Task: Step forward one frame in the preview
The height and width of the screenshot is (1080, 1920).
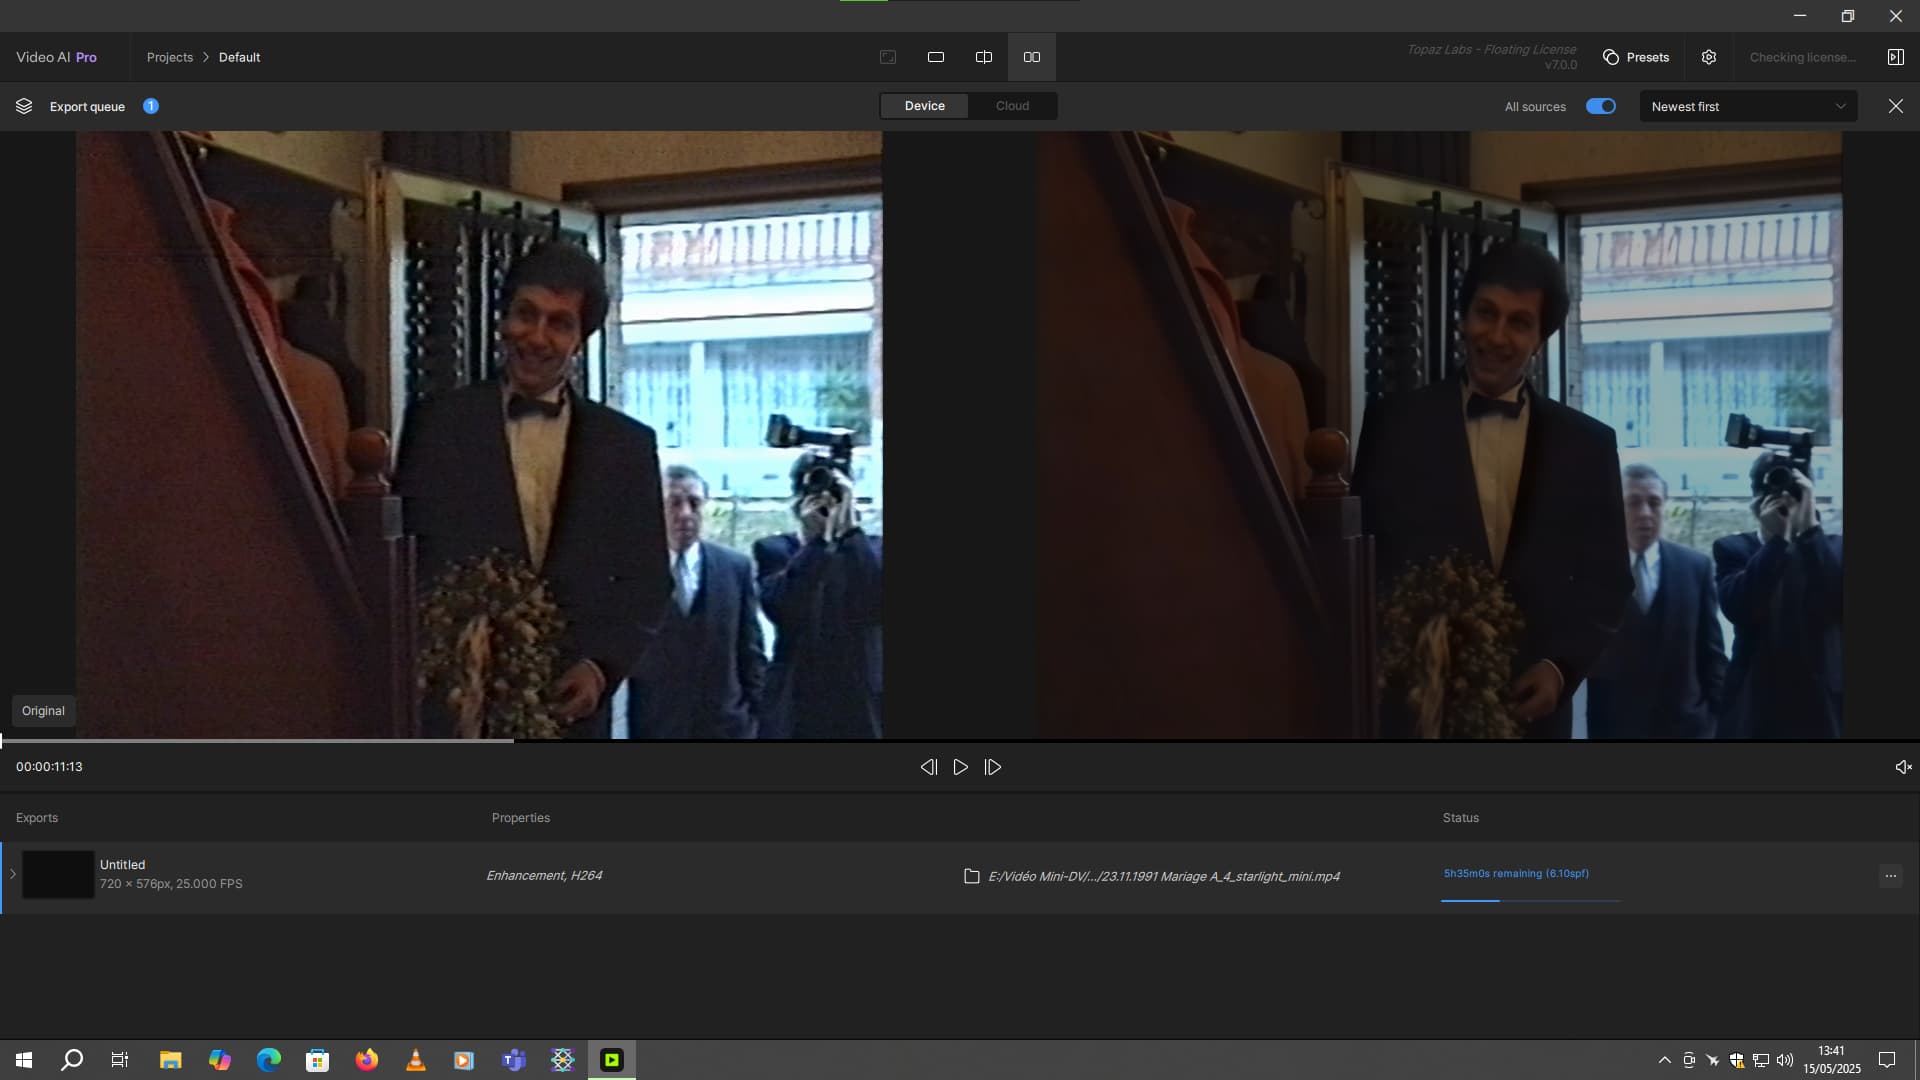Action: pyautogui.click(x=992, y=767)
